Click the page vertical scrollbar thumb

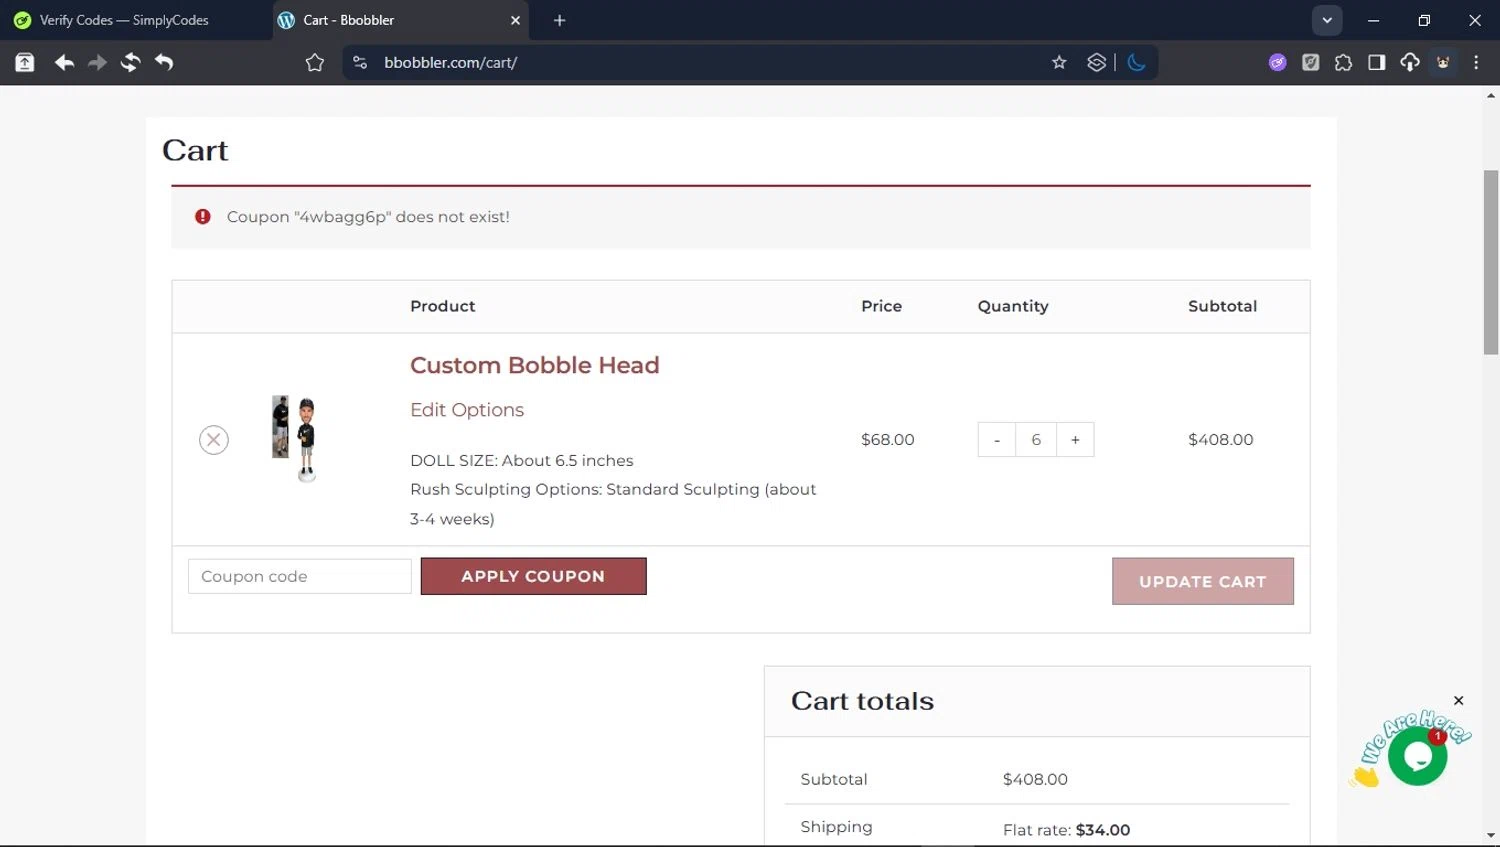(1491, 262)
